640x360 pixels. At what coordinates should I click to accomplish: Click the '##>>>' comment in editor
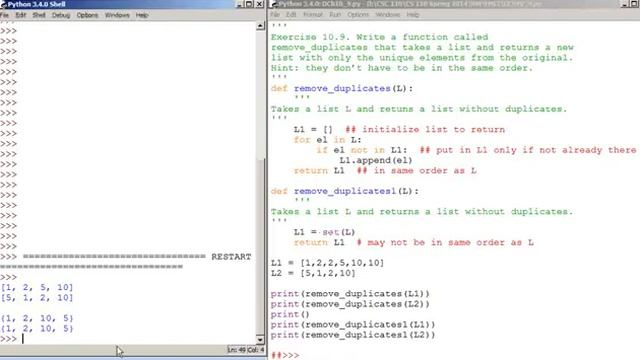coord(285,356)
